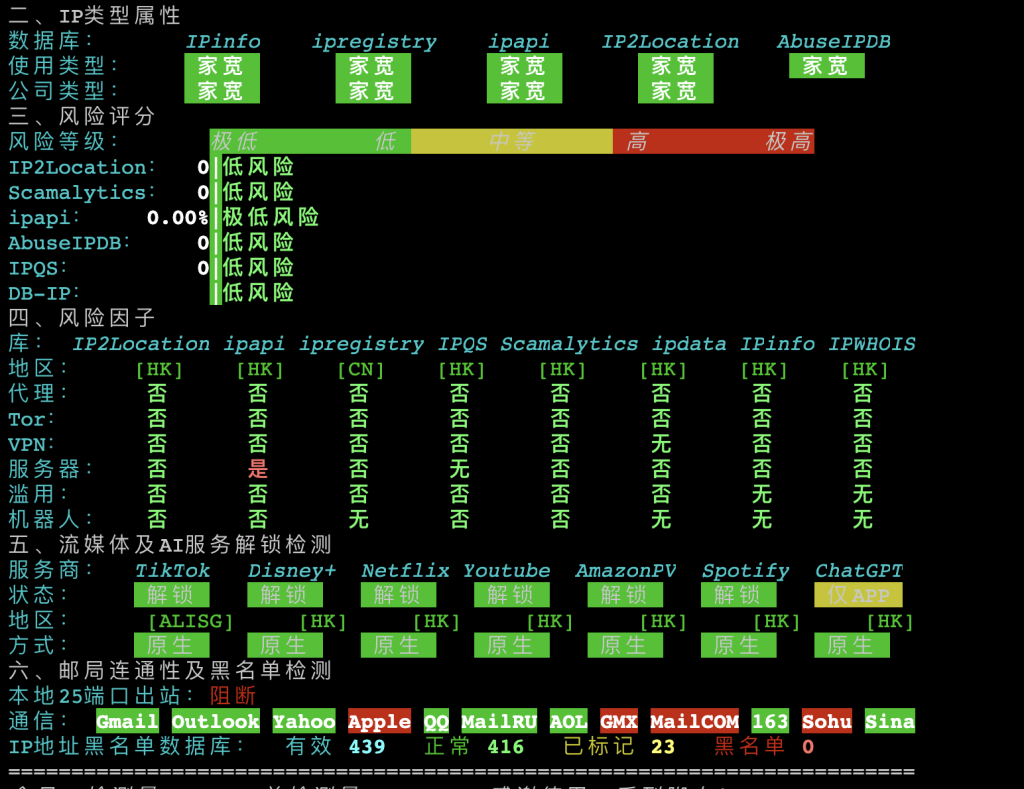This screenshot has height=789, width=1024.
Task: Select the AbuseIPDB database header
Action: pyautogui.click(x=833, y=42)
